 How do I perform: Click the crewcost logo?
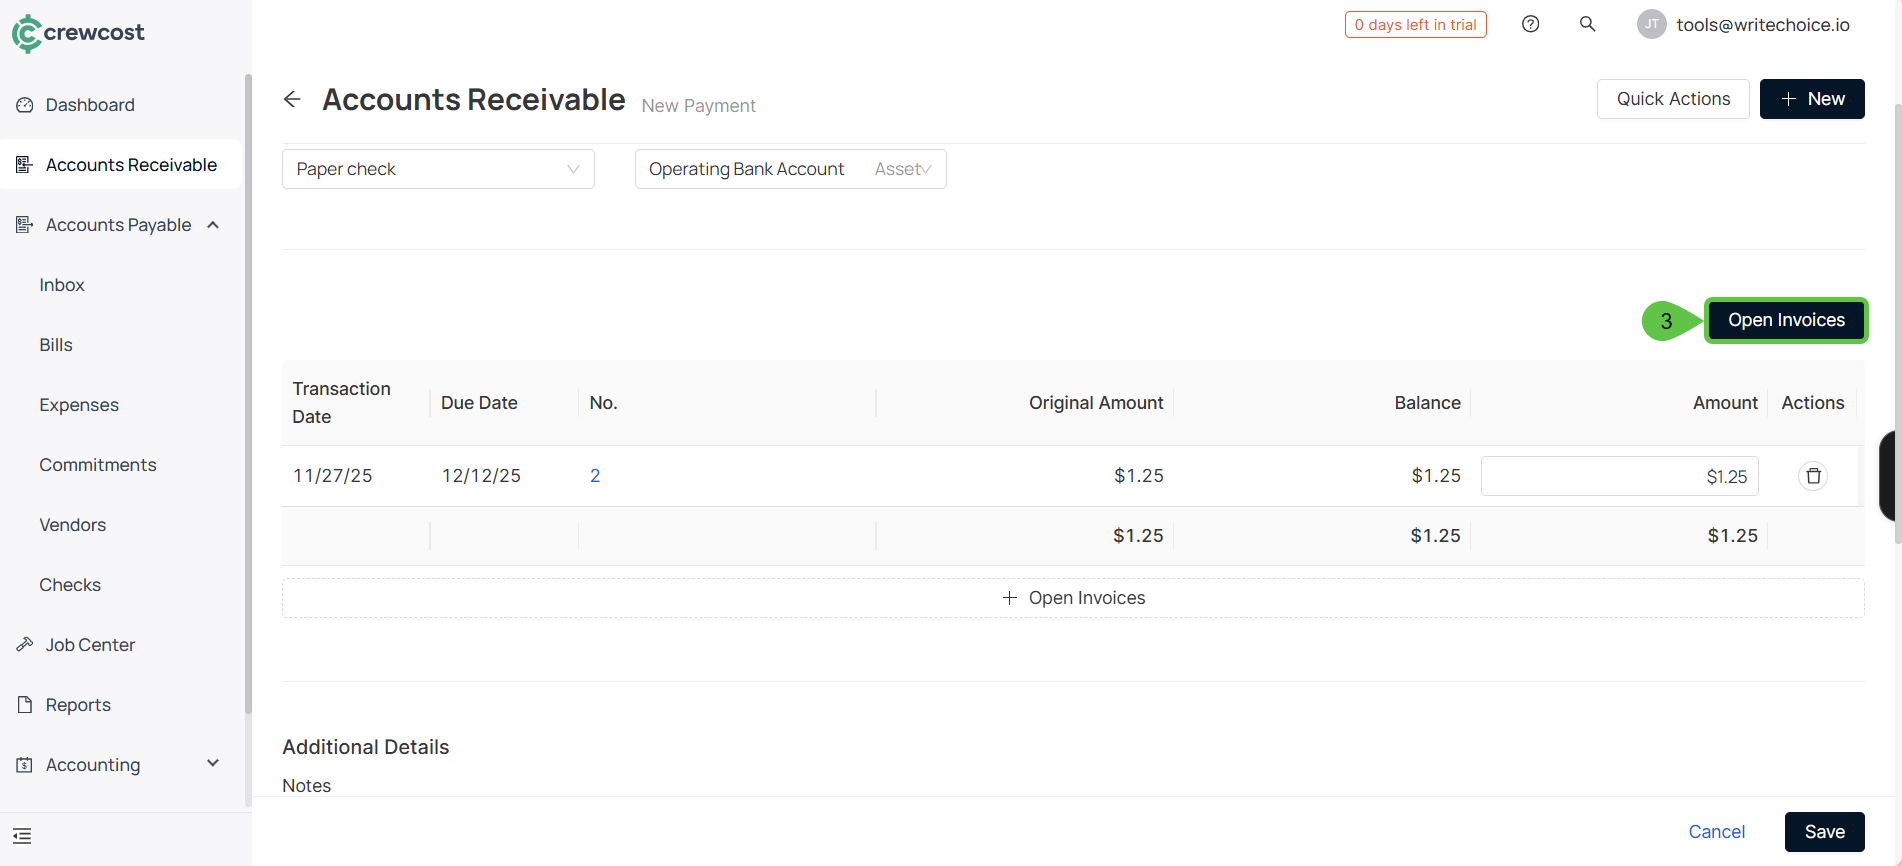78,33
